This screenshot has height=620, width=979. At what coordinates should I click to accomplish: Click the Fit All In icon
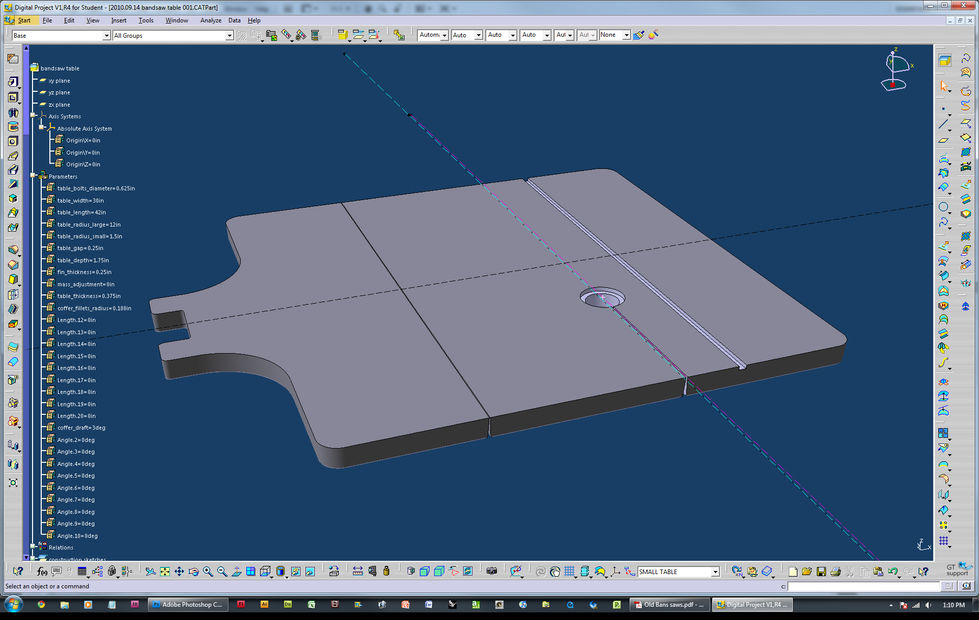[x=164, y=572]
